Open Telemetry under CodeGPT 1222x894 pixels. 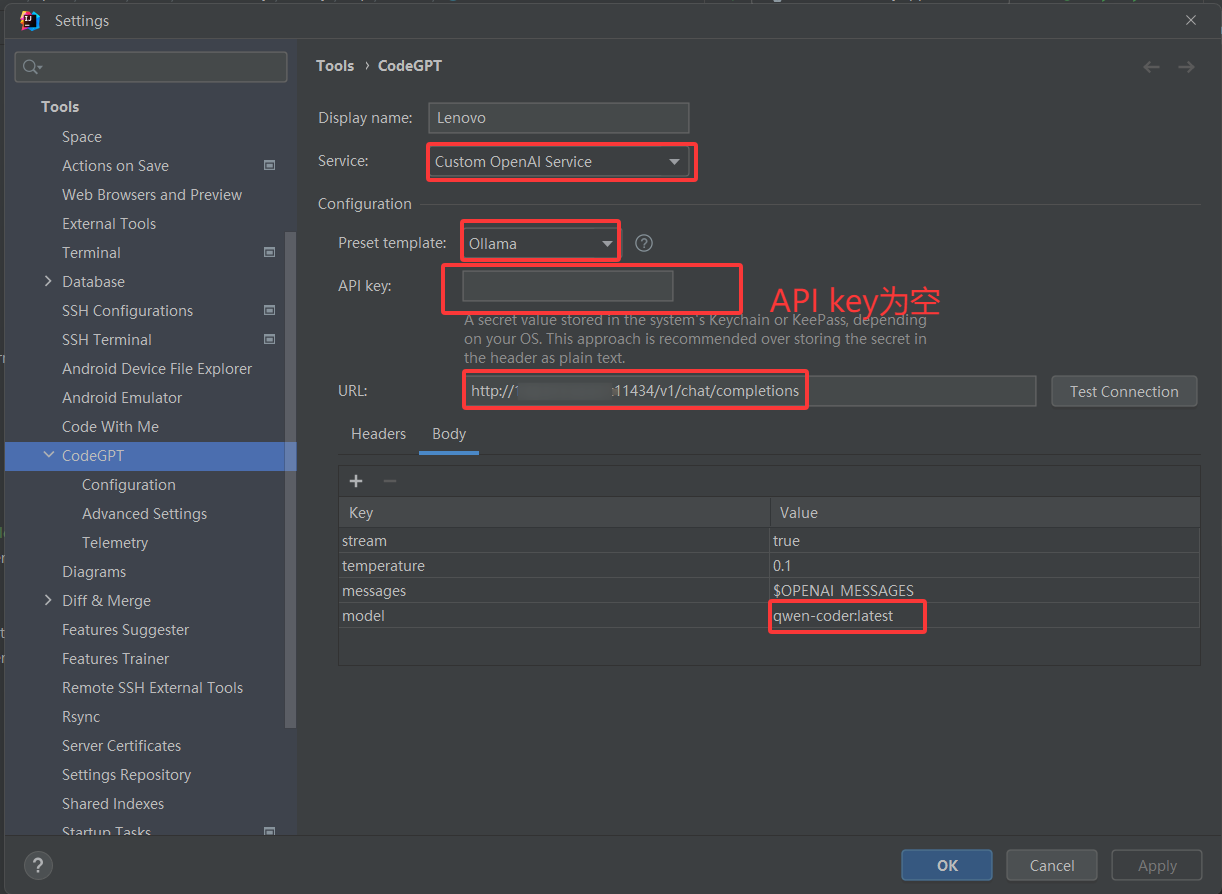pyautogui.click(x=115, y=542)
